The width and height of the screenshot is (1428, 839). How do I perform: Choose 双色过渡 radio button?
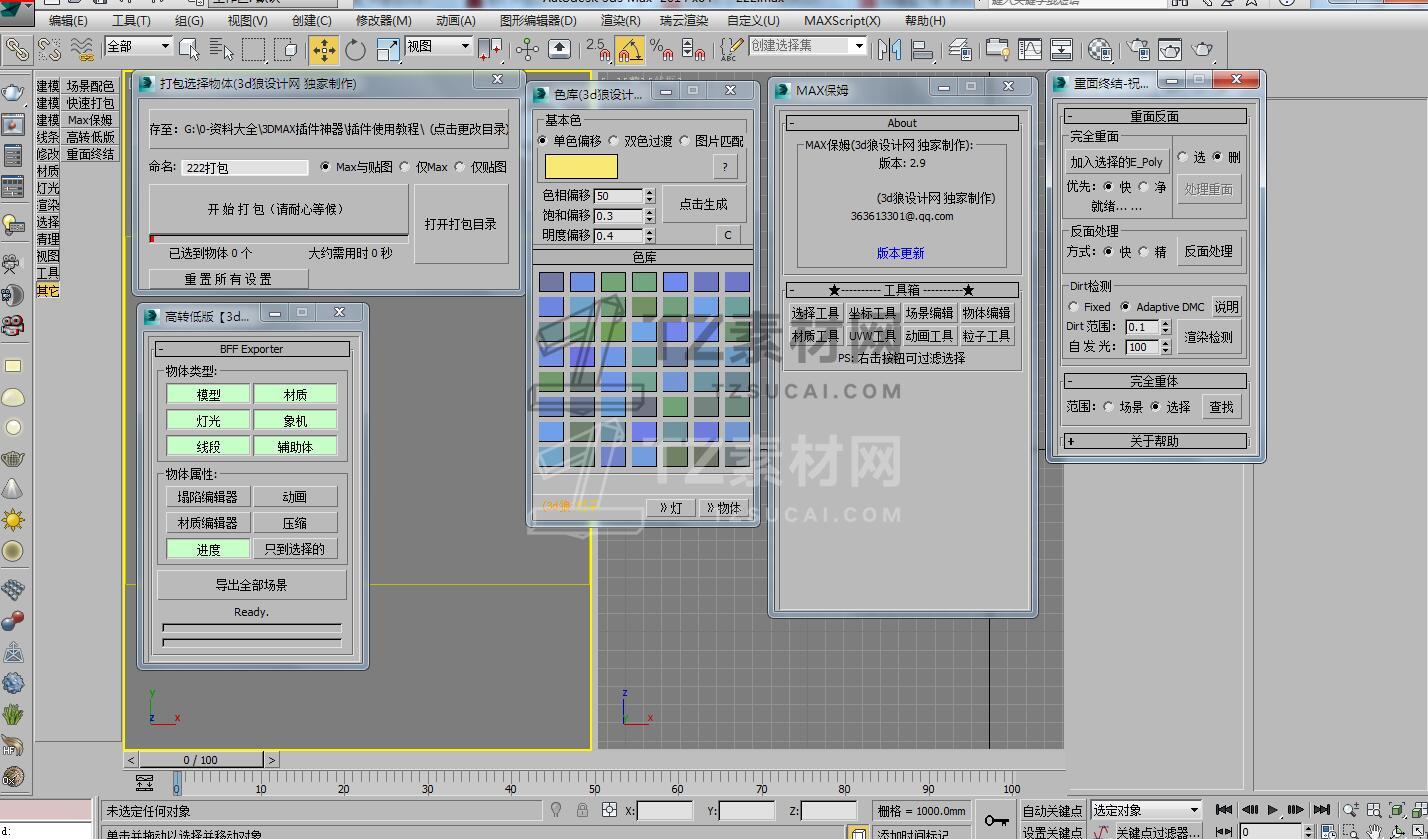(x=614, y=141)
